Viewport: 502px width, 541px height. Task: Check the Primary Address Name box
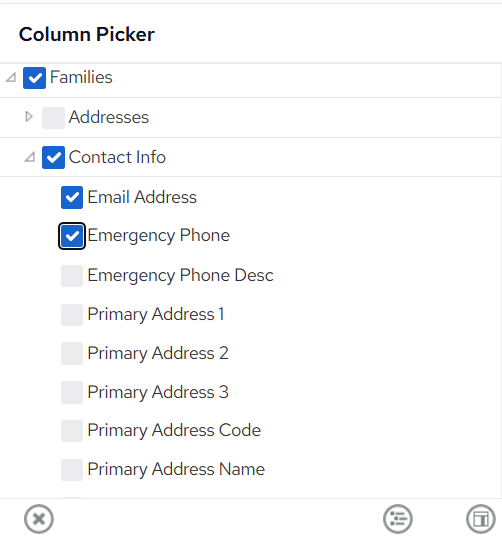coord(72,470)
